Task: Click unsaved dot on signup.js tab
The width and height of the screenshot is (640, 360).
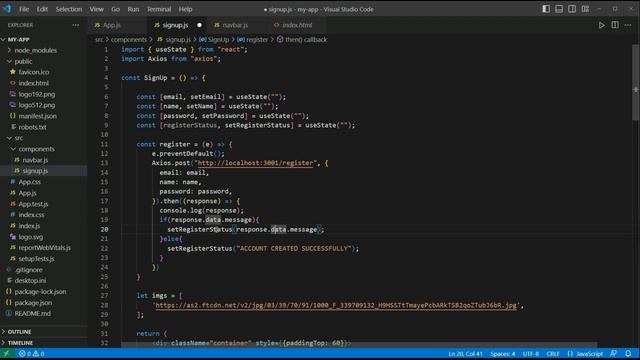Action: (199, 25)
